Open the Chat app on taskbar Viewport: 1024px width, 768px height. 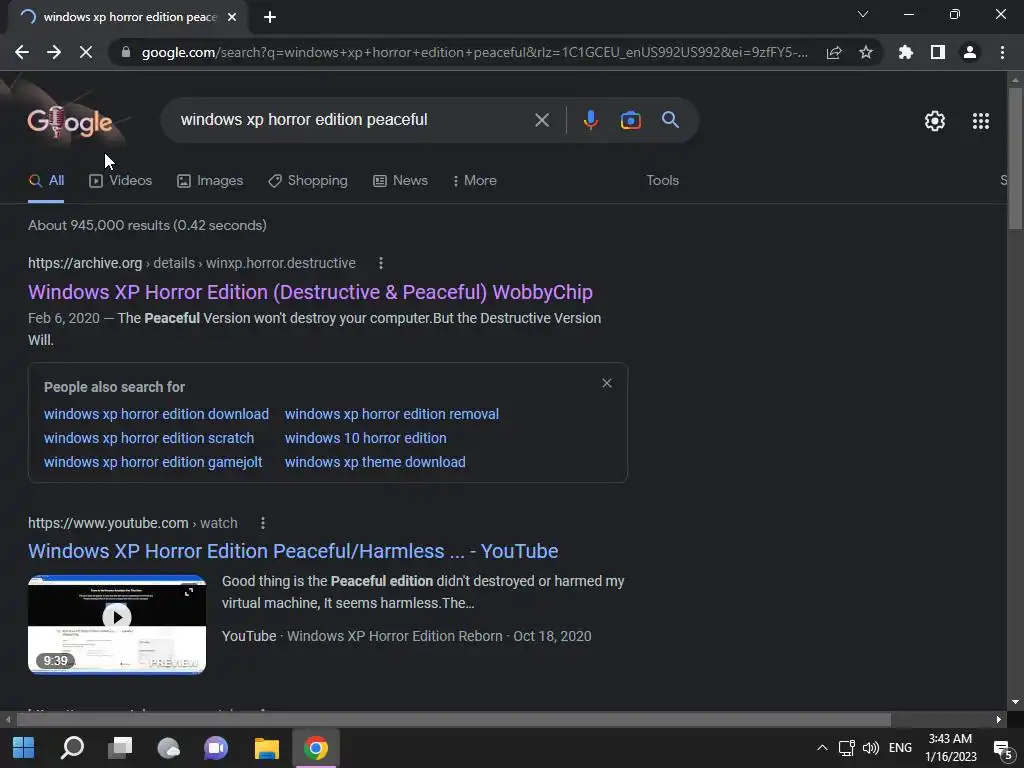(x=216, y=748)
